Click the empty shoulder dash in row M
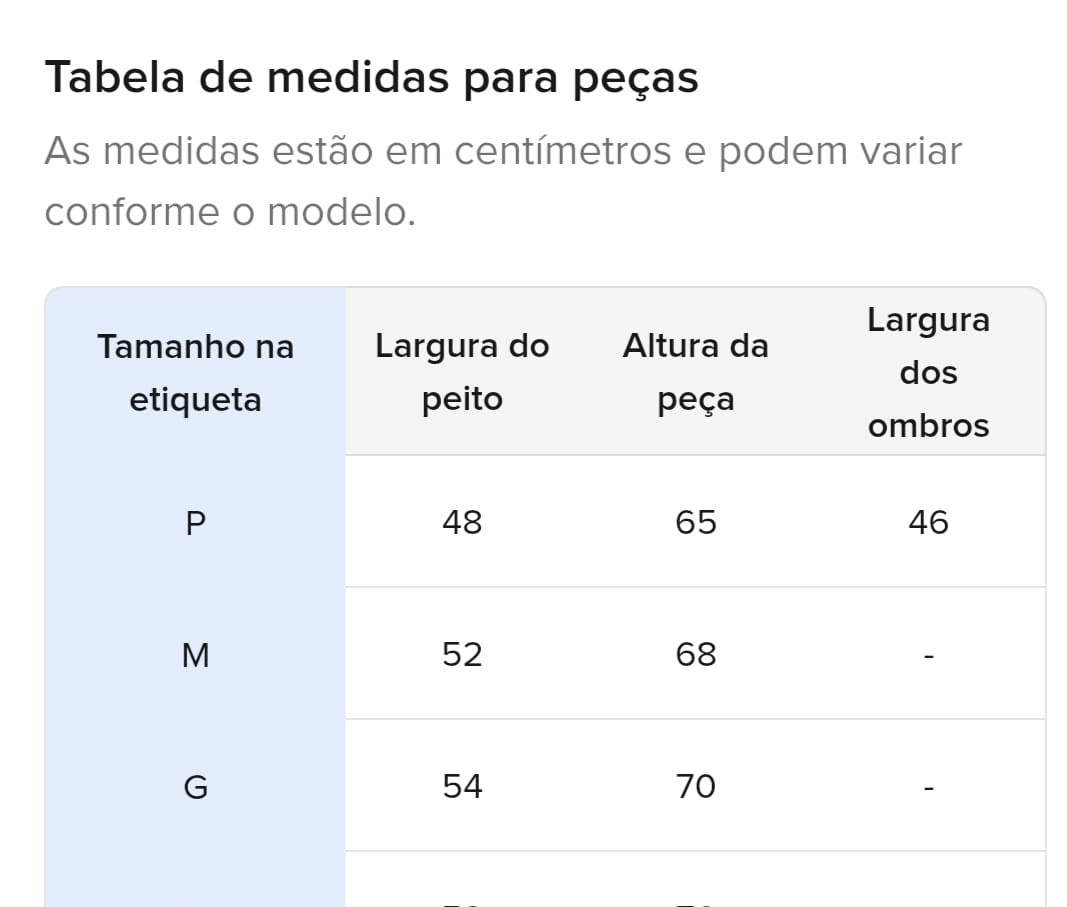Screen dimensions: 1067x907 [x=928, y=657]
